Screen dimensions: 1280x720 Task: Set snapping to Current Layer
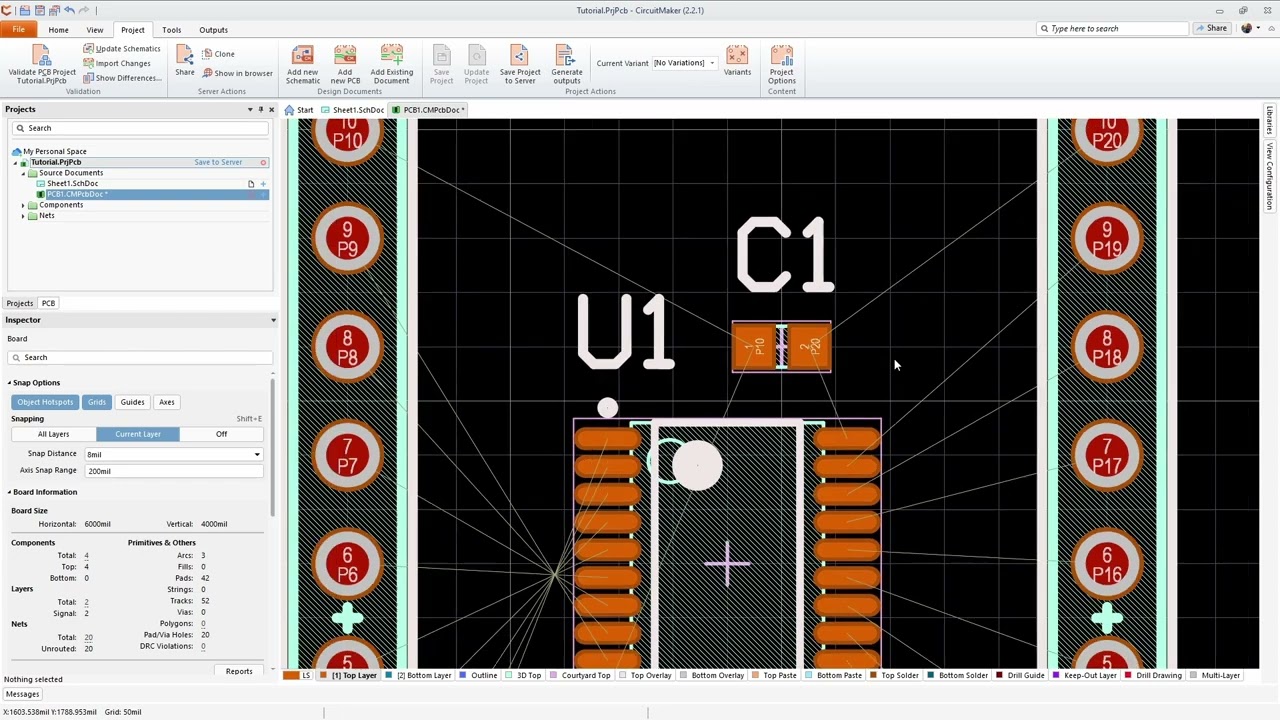click(x=138, y=434)
